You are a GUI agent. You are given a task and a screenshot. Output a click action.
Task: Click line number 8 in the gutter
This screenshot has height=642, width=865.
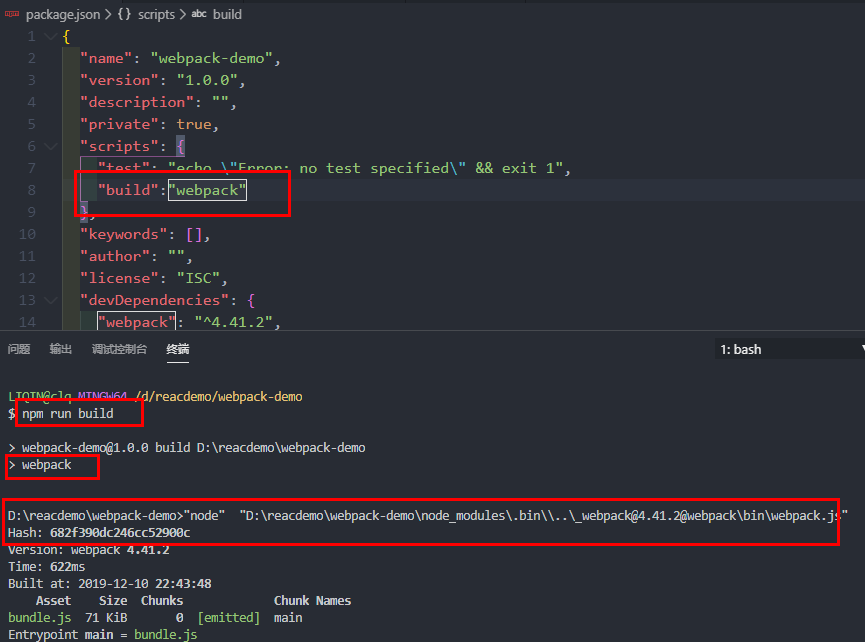(31, 190)
